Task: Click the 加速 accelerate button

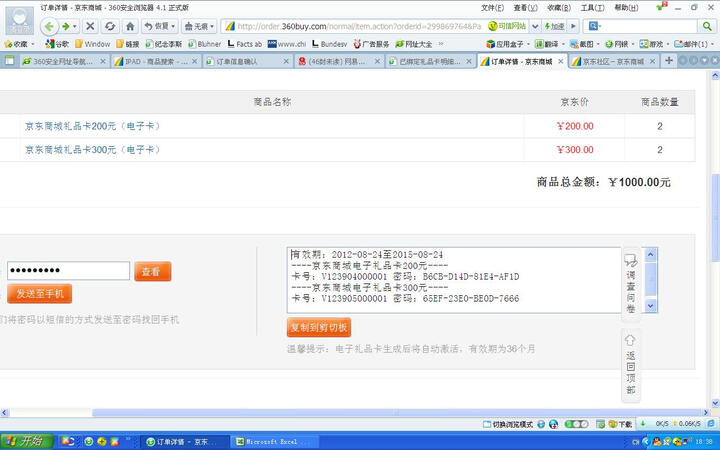Action: pos(554,26)
